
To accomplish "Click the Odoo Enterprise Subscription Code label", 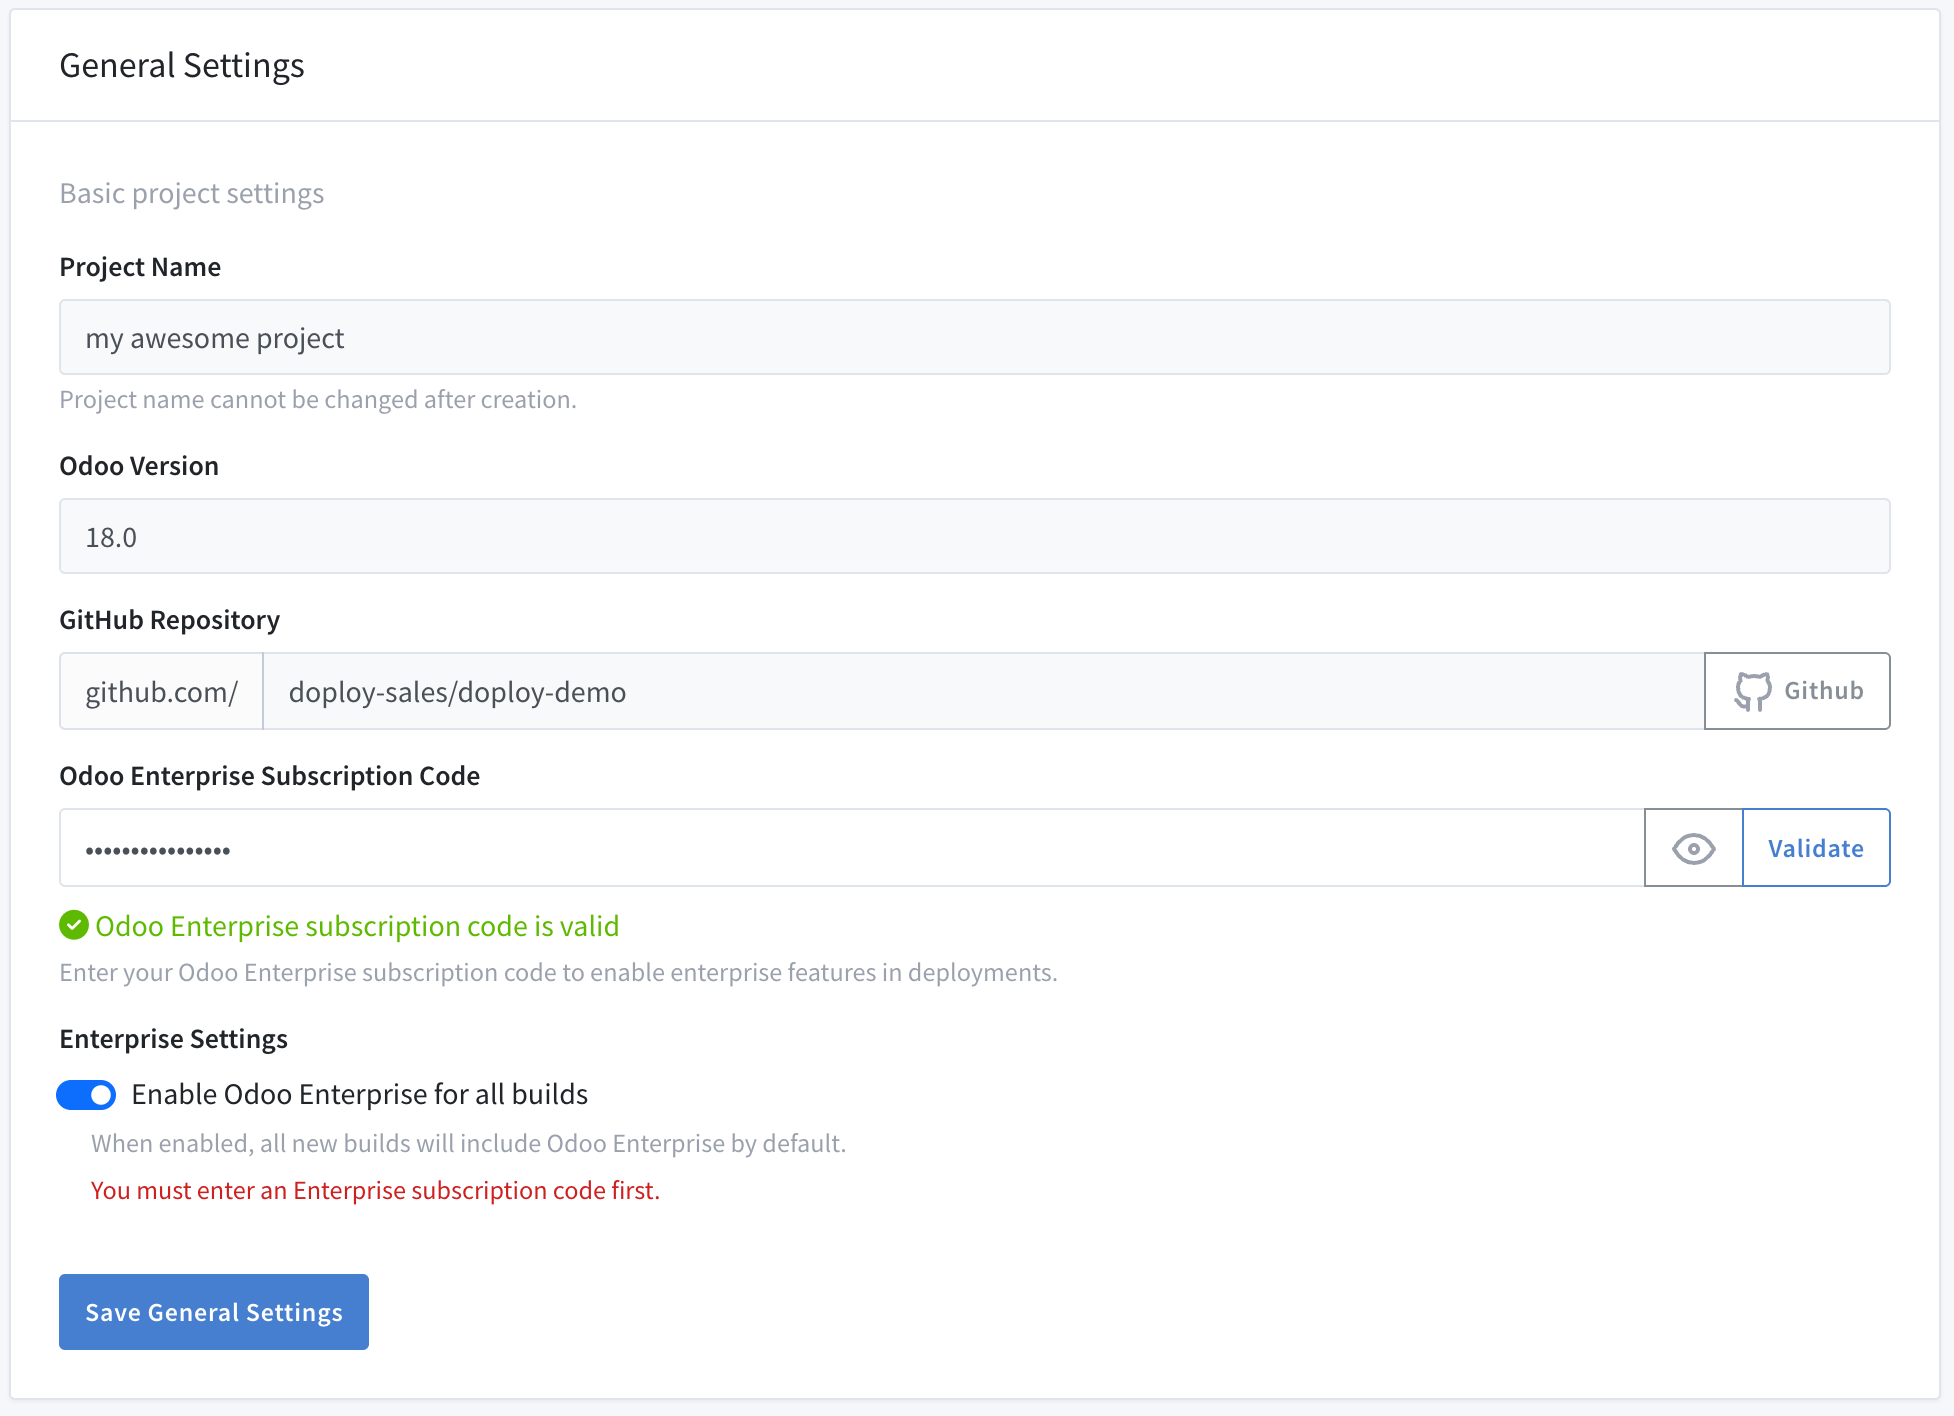I will coord(269,776).
